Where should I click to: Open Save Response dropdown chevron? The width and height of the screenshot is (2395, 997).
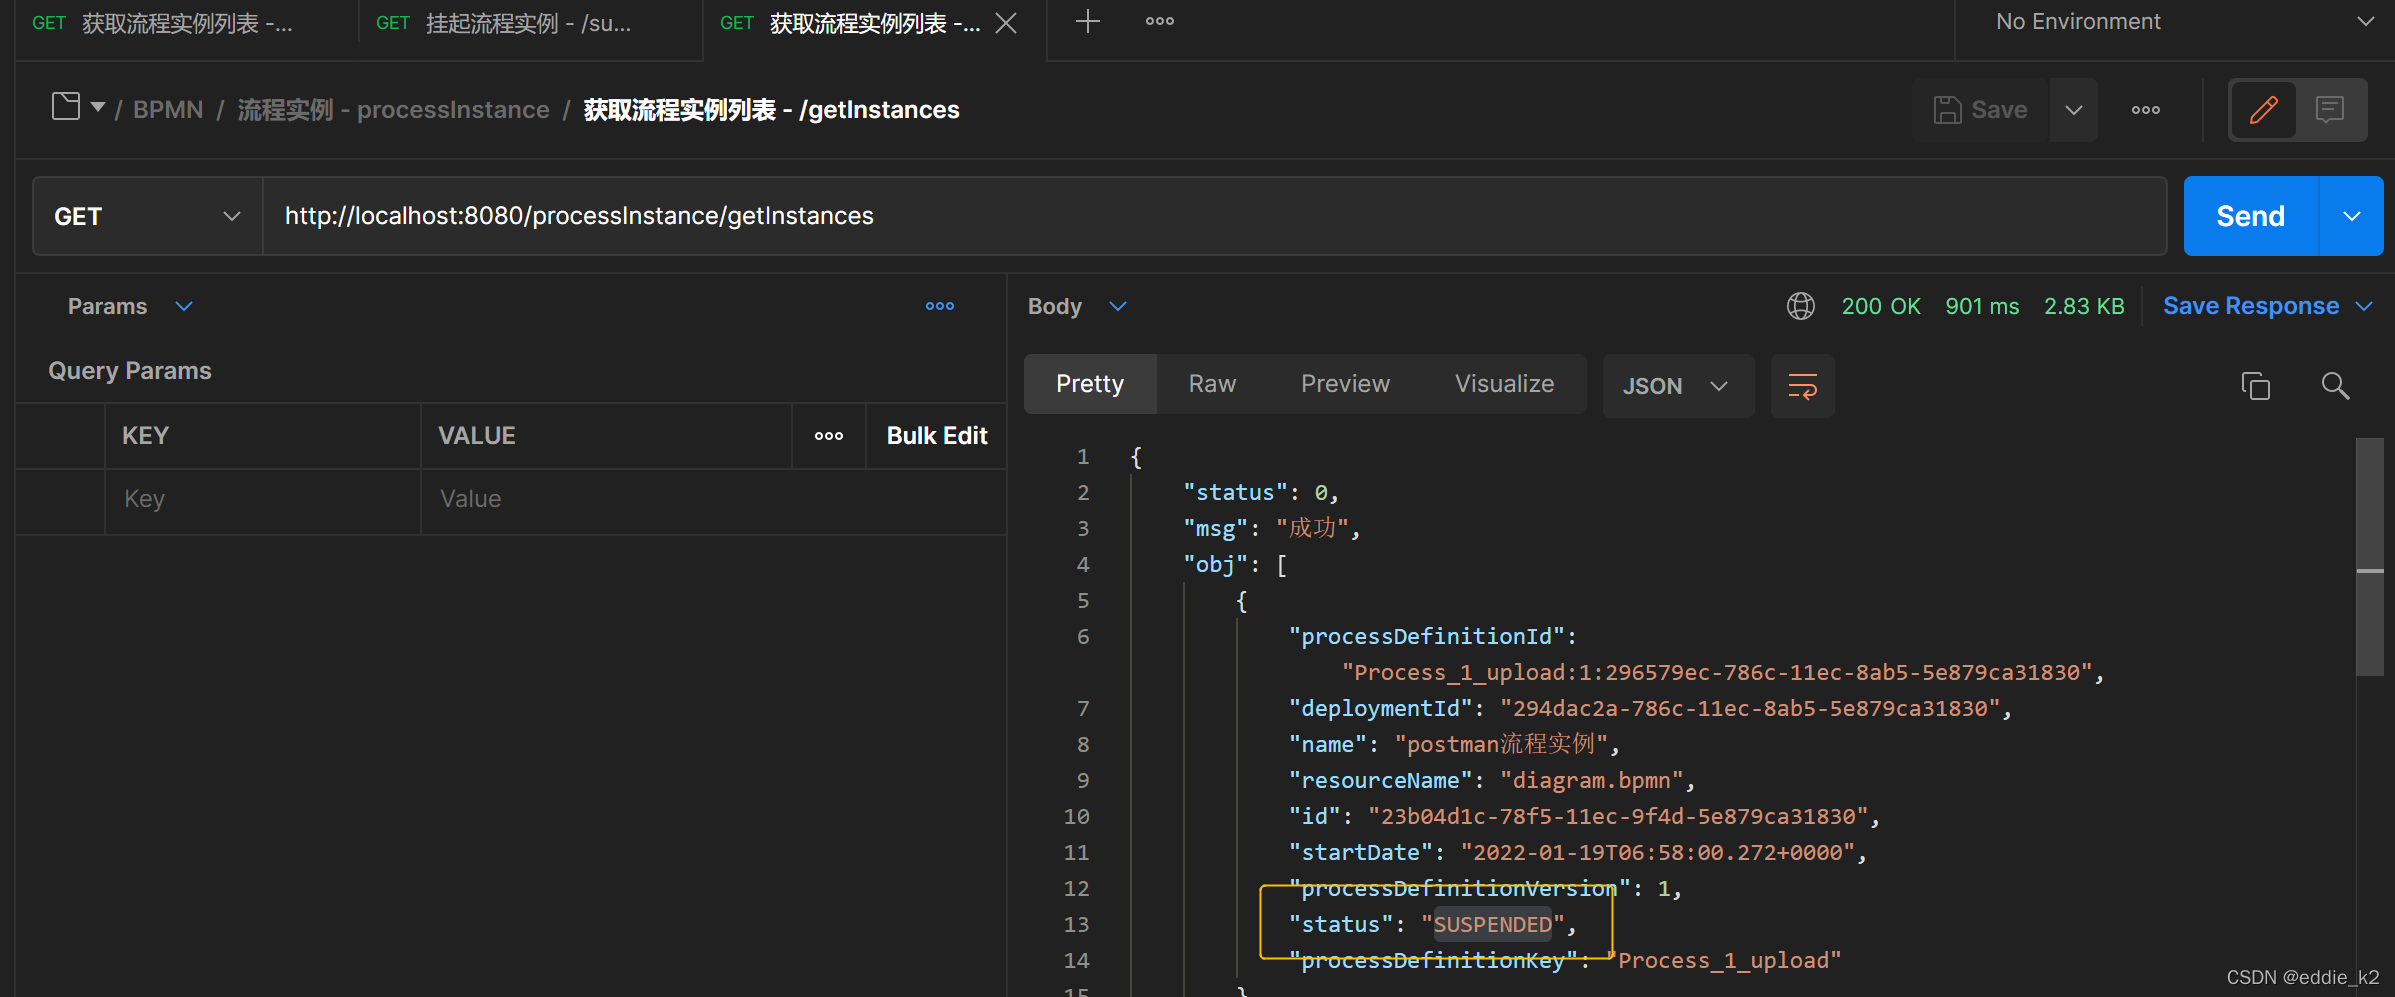2365,306
